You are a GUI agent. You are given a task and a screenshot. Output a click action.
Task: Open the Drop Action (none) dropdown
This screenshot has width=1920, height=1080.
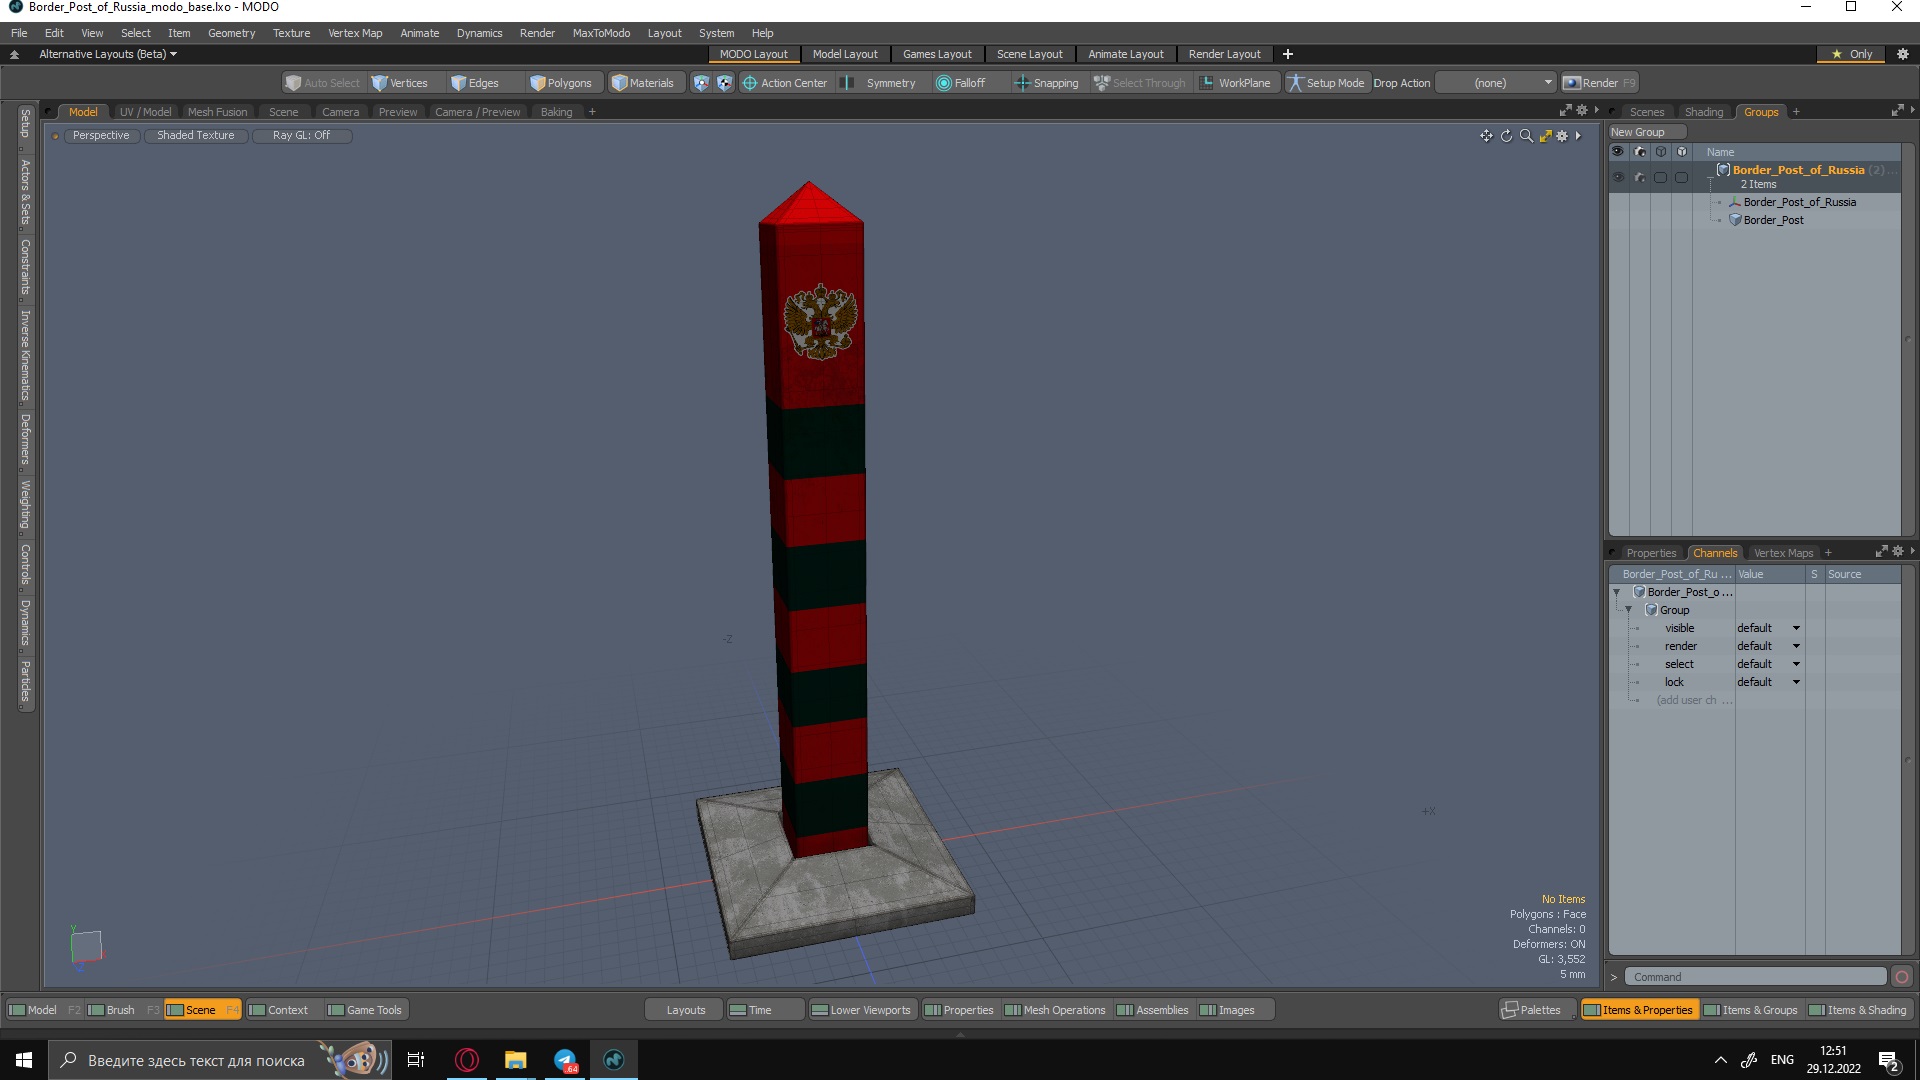pyautogui.click(x=1496, y=83)
